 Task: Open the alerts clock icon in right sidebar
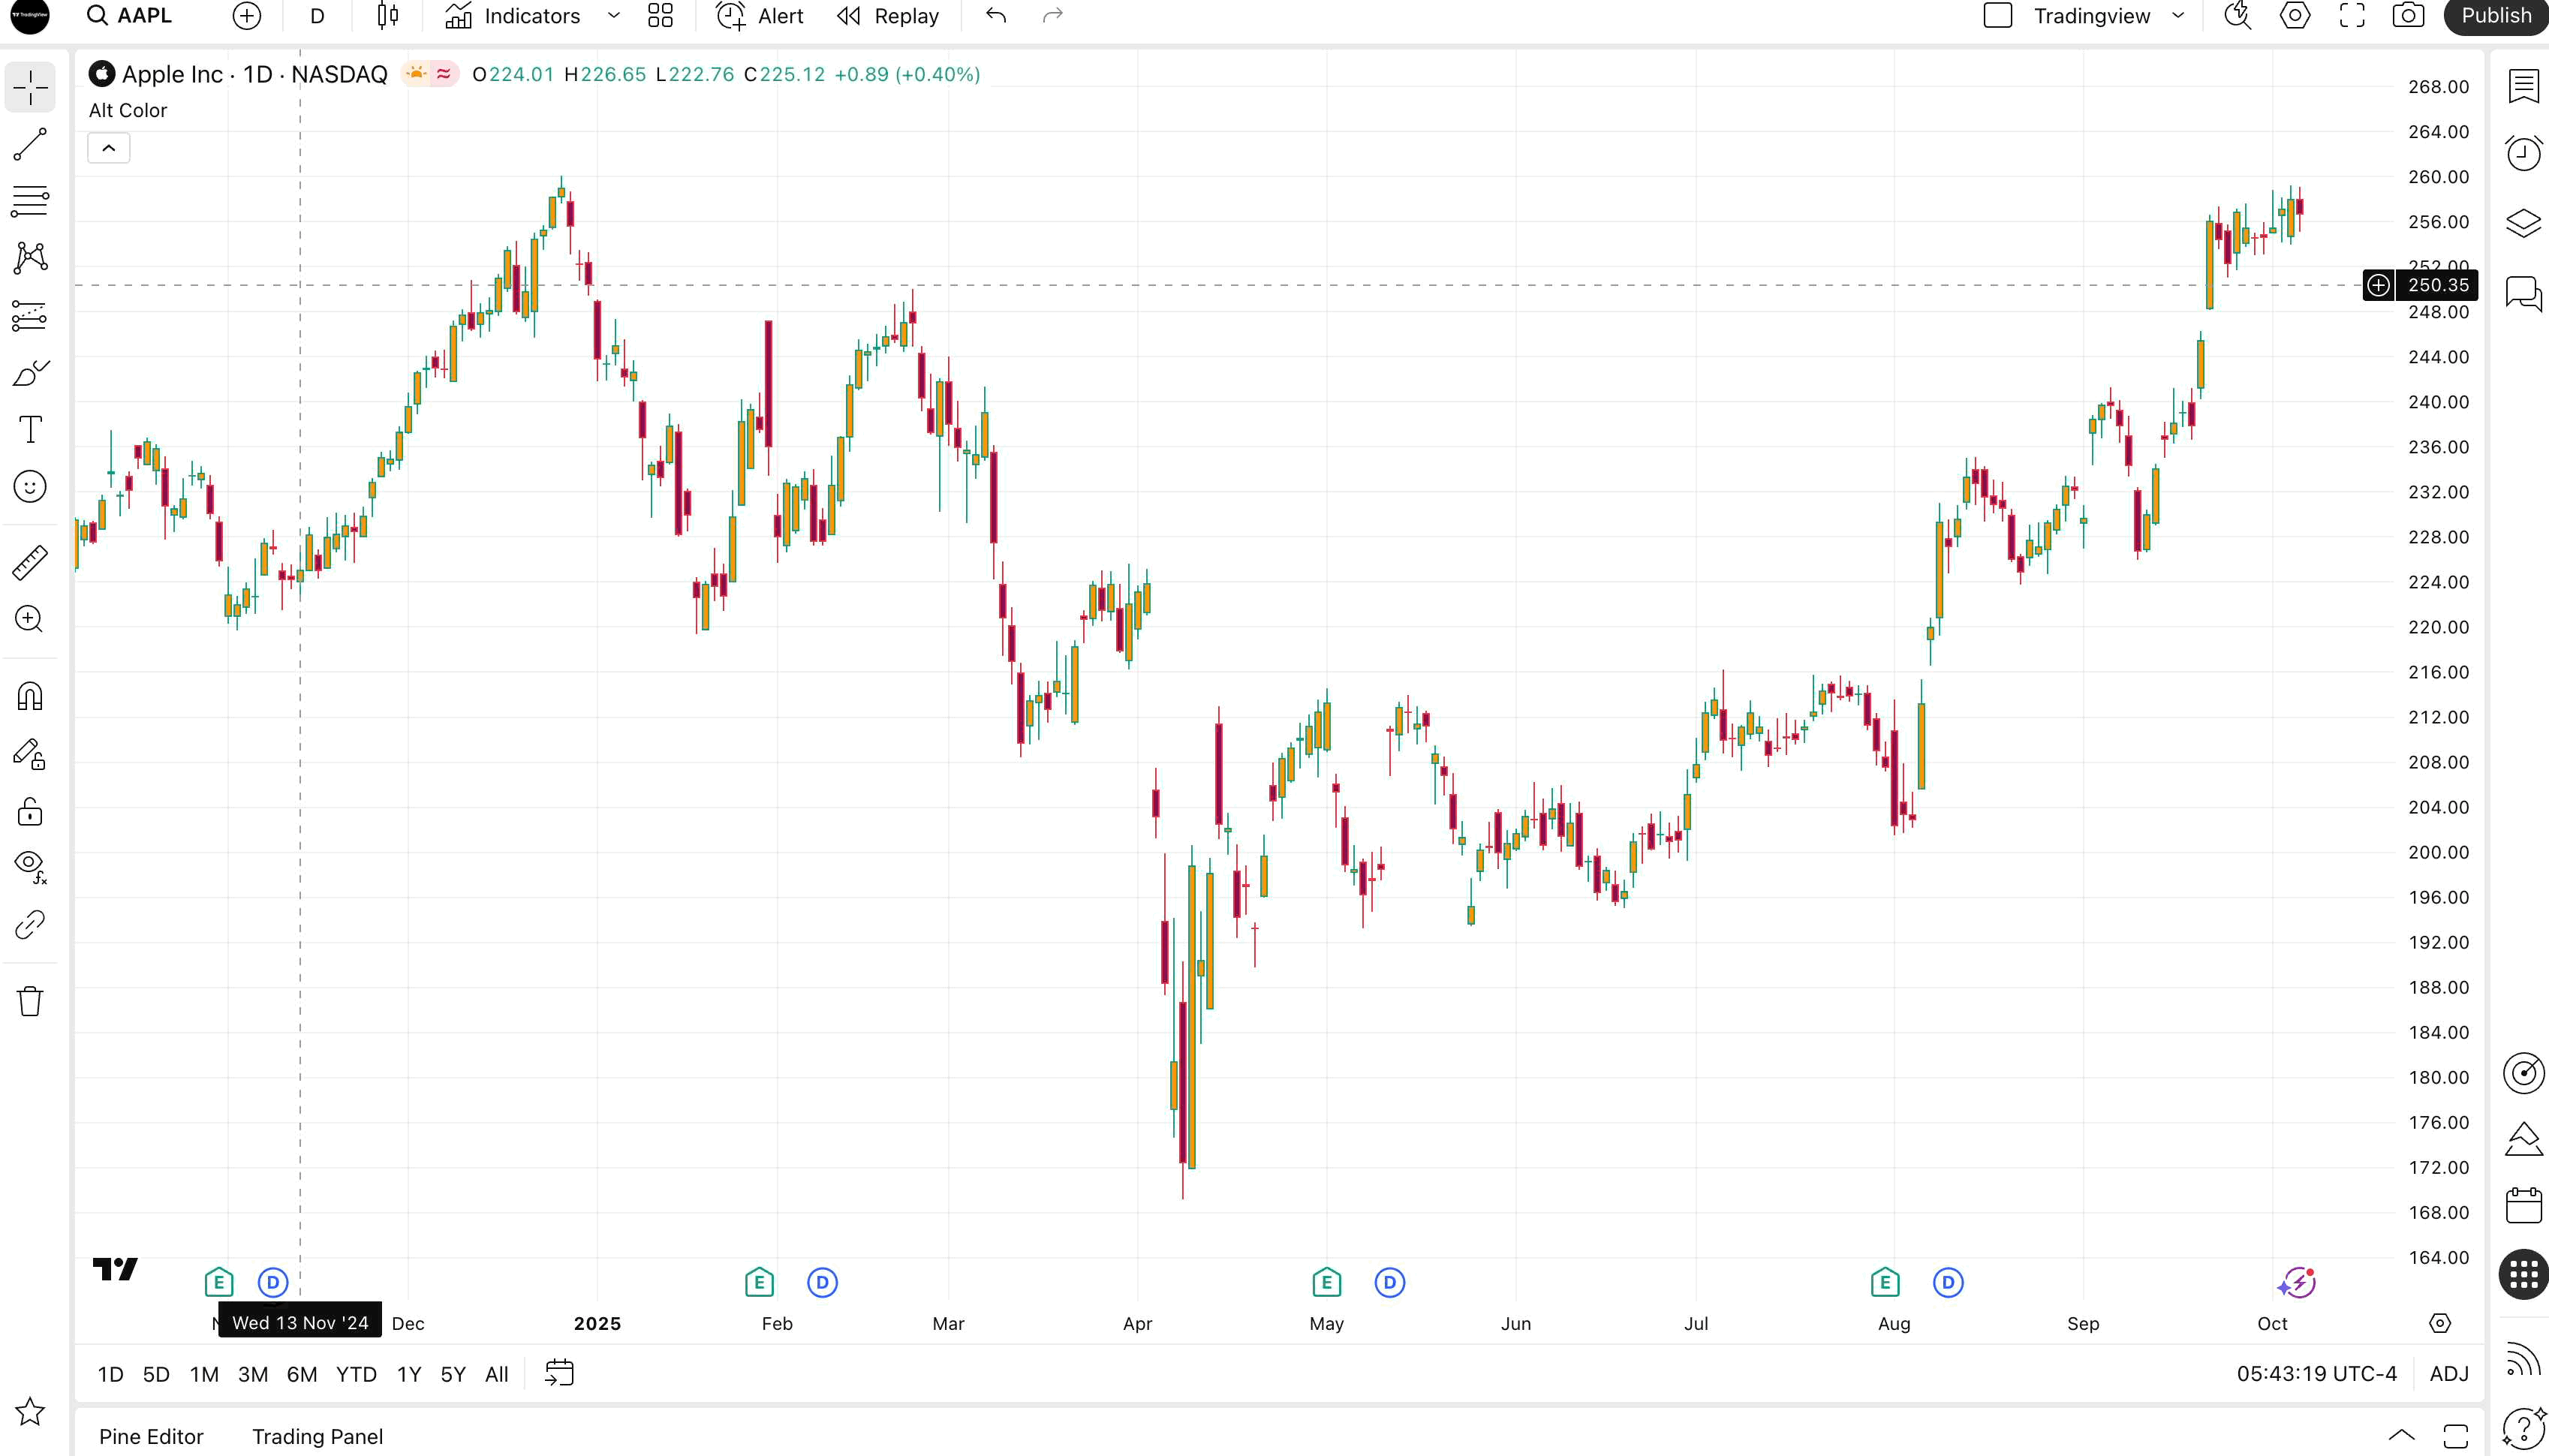(x=2523, y=153)
